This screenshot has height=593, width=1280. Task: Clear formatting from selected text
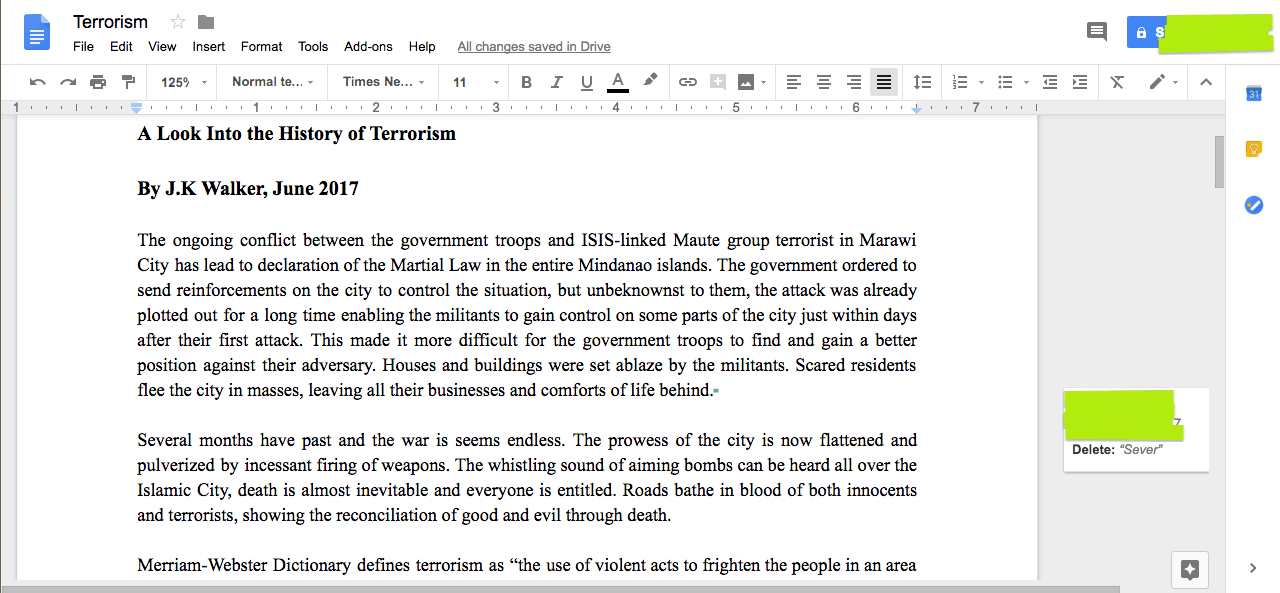point(1118,82)
